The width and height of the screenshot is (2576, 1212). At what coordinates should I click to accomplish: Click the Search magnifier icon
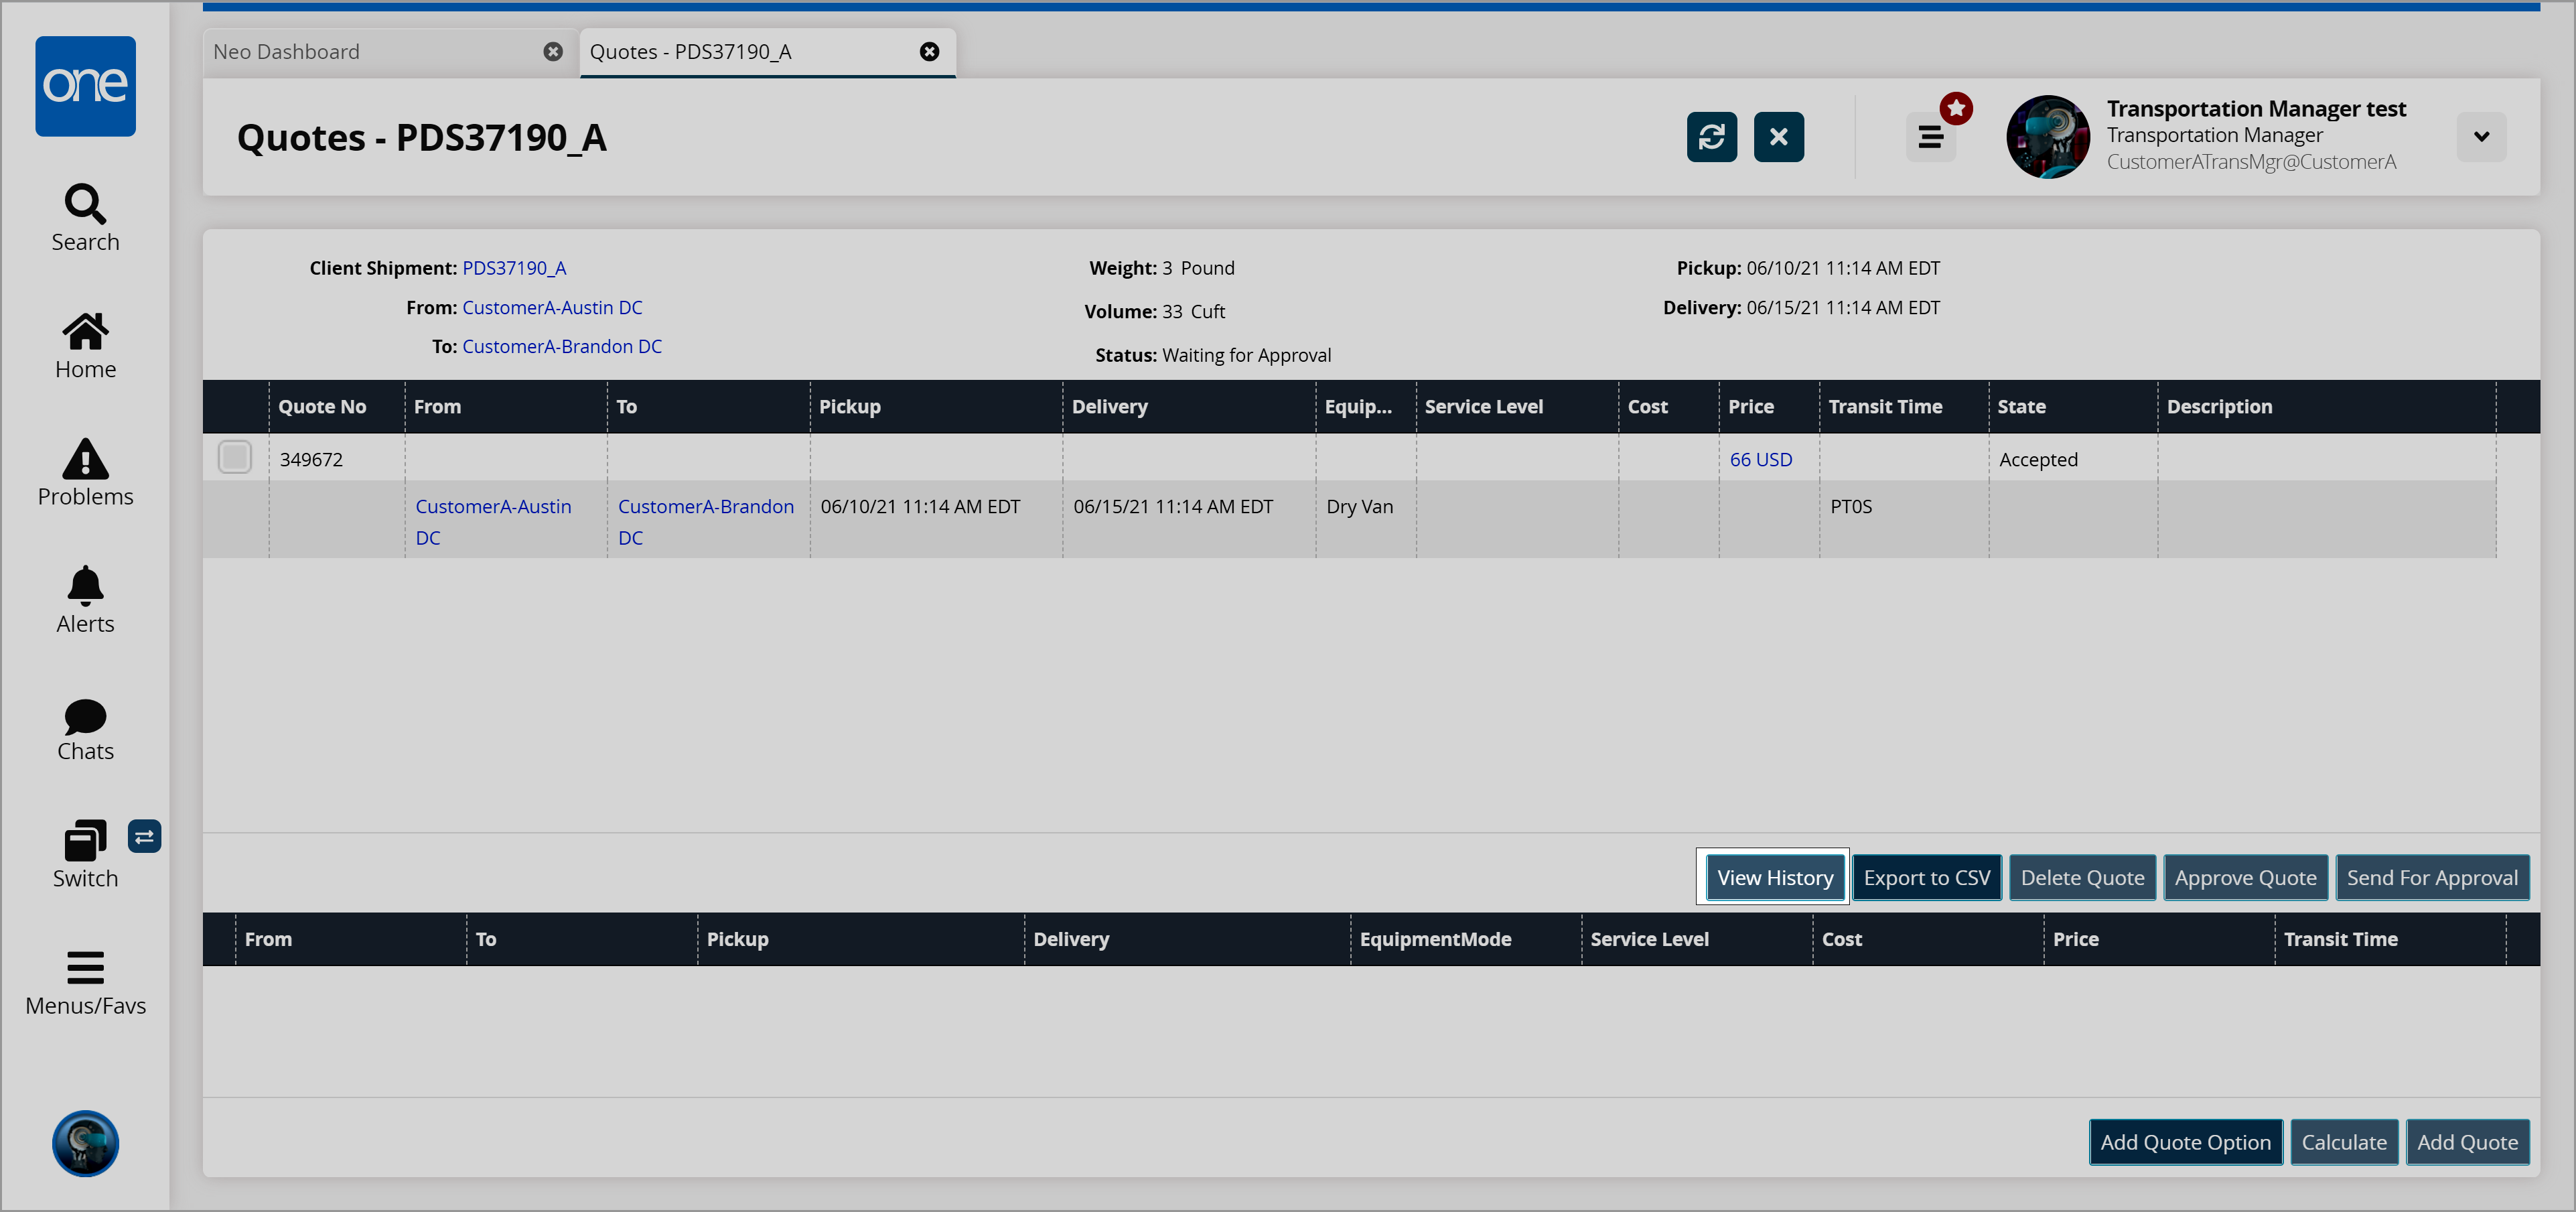pos(85,205)
